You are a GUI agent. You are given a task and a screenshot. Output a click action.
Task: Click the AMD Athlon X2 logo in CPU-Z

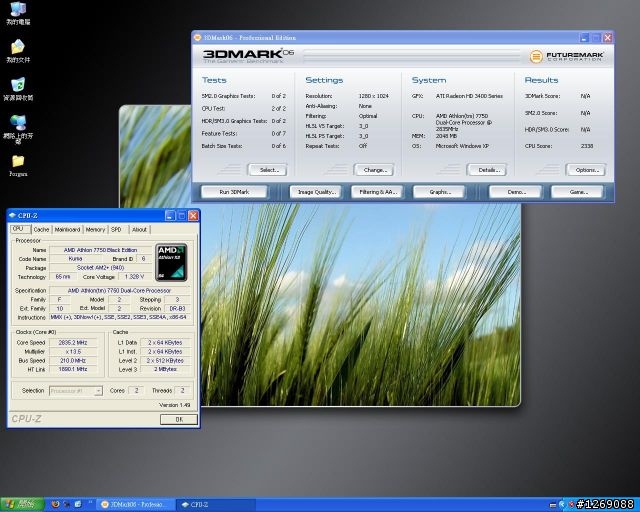click(171, 263)
